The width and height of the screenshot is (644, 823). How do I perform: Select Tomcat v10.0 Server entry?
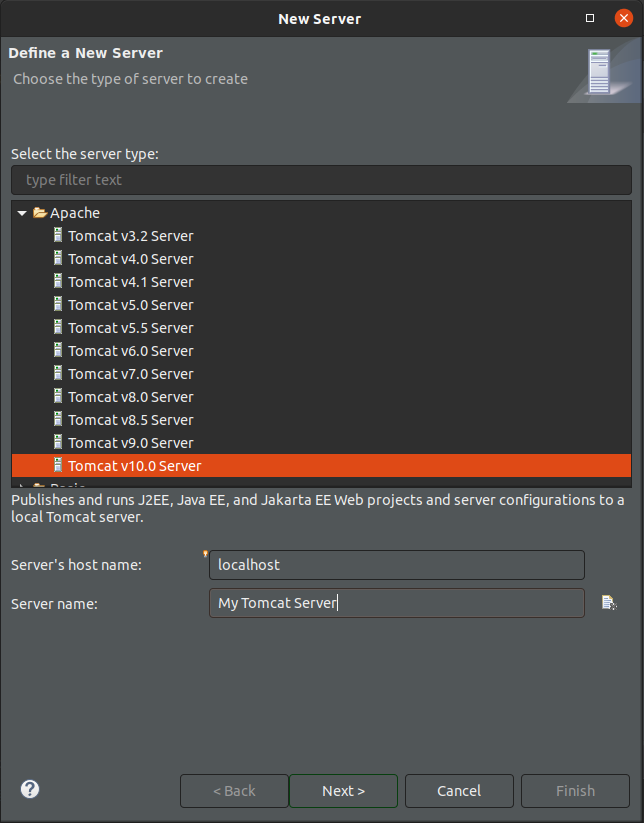click(x=321, y=466)
